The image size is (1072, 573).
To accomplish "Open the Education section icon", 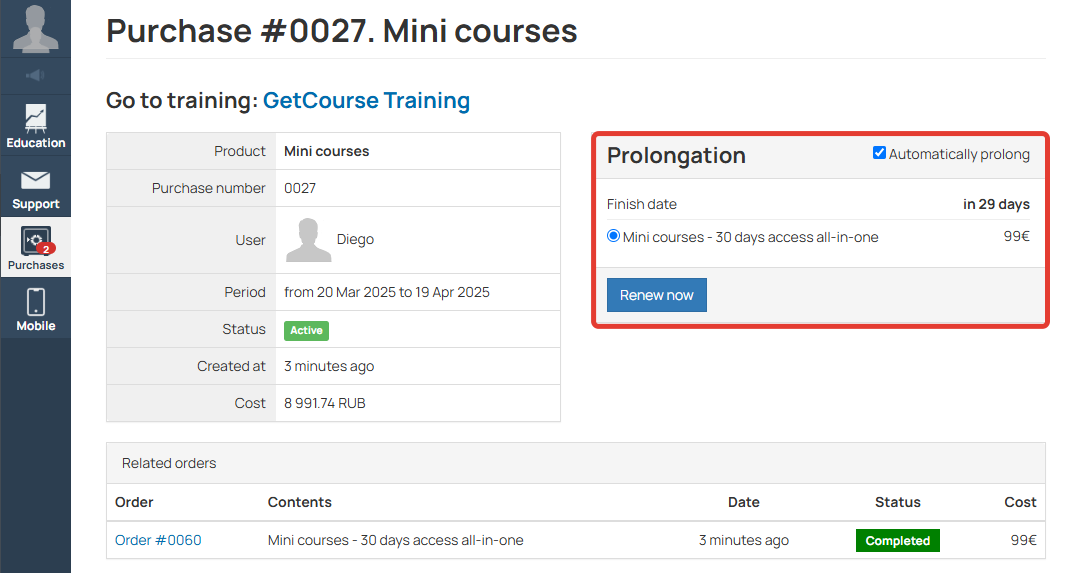I will 36,118.
